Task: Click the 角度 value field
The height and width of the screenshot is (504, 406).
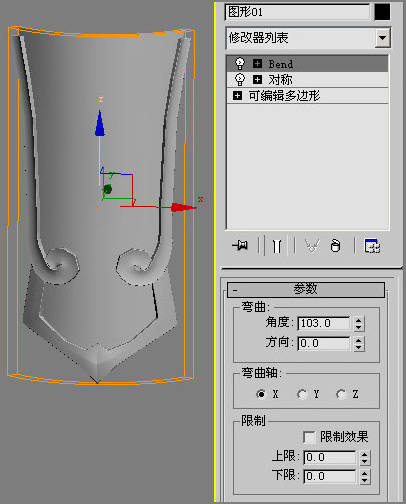Action: pyautogui.click(x=324, y=323)
